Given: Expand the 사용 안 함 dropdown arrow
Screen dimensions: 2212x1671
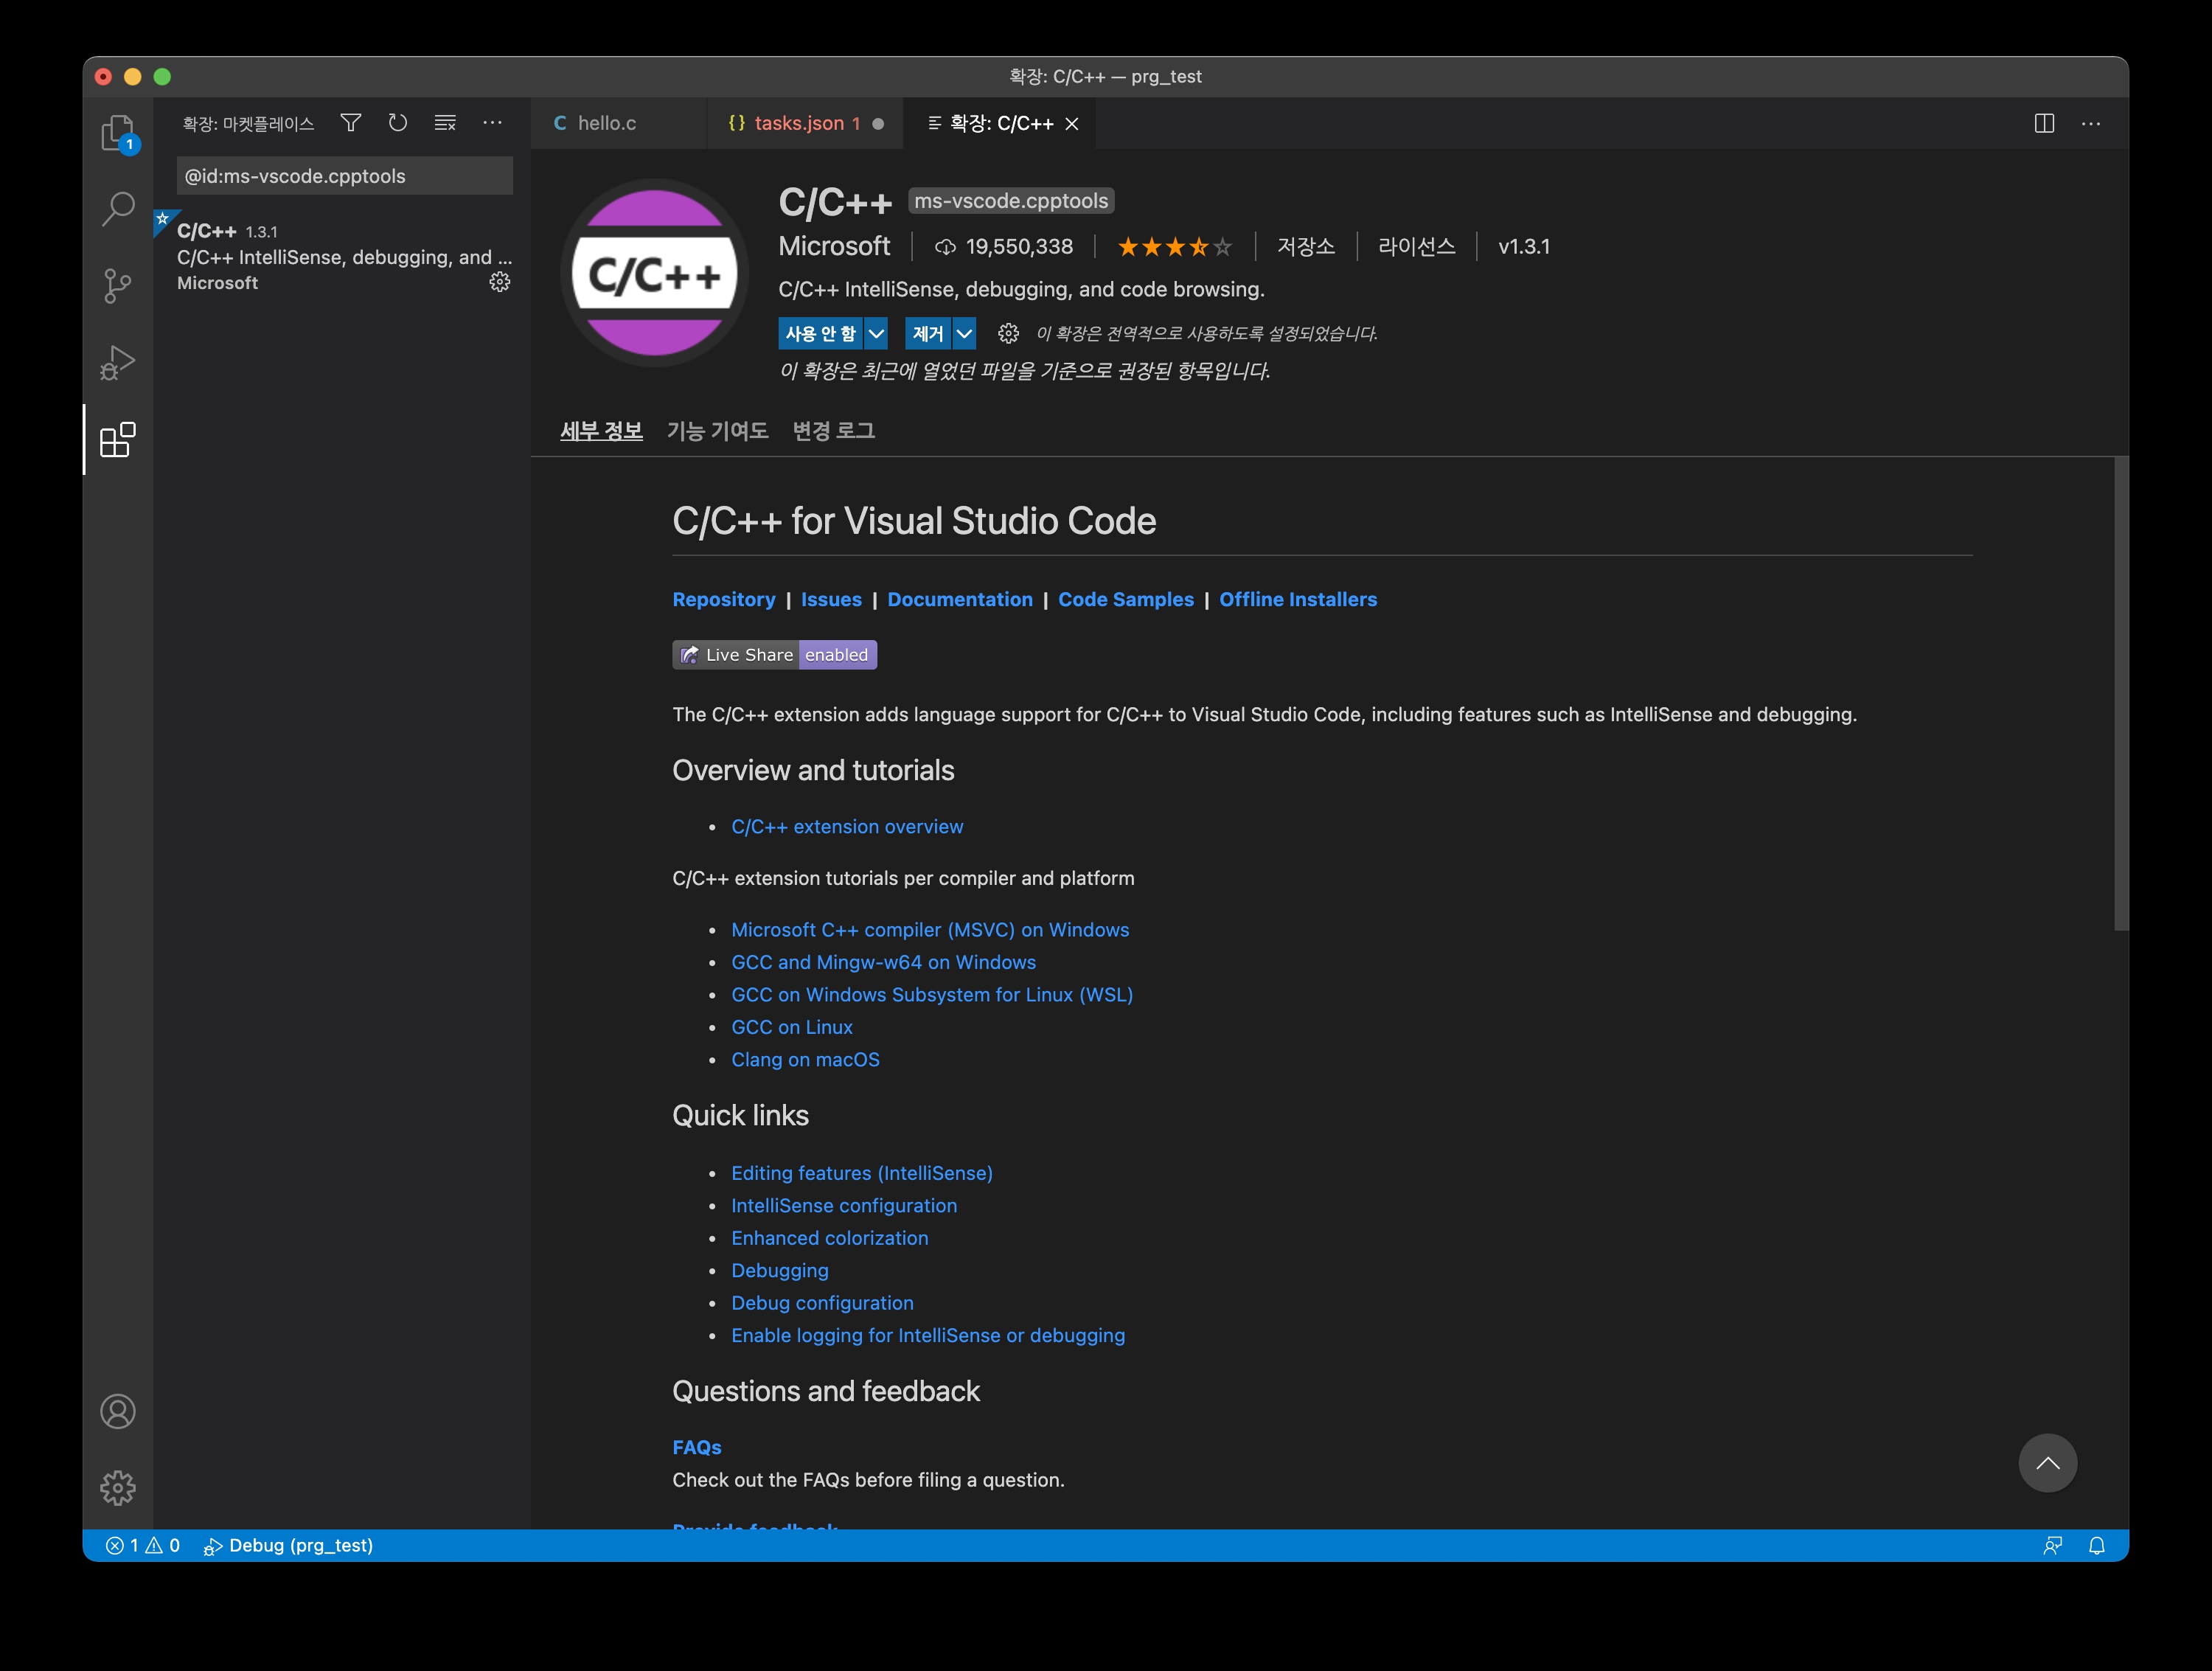Looking at the screenshot, I should (876, 333).
